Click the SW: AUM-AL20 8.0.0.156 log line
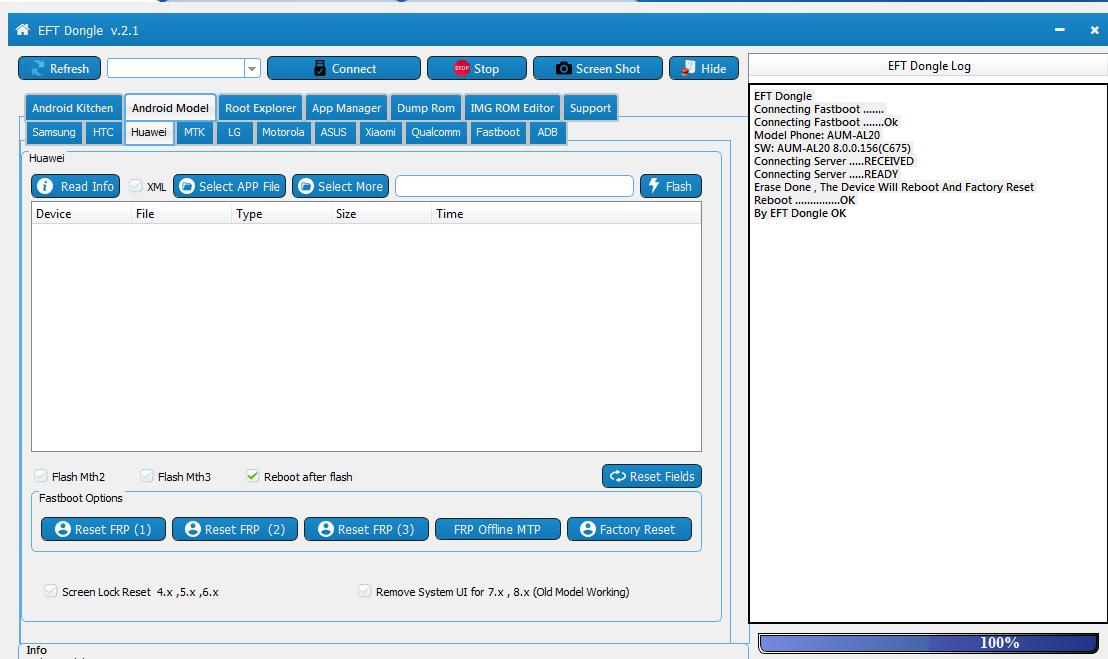The image size is (1108, 659). [832, 148]
